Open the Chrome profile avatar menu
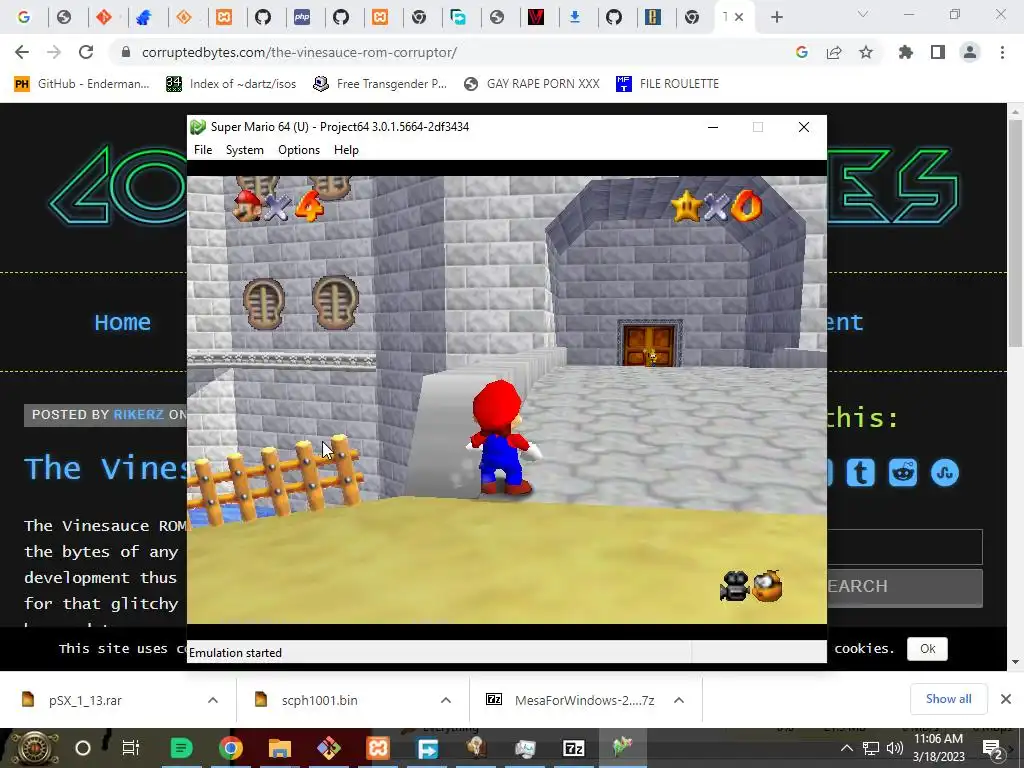This screenshot has height=768, width=1024. tap(970, 52)
